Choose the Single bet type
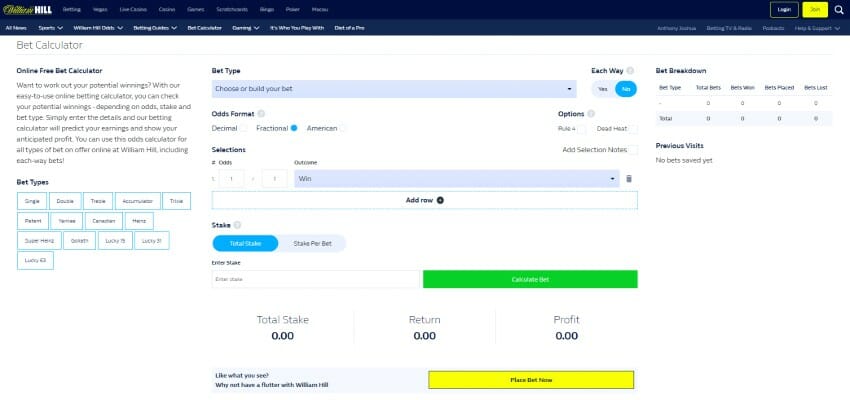Viewport: 850px width, 400px height. tap(32, 201)
